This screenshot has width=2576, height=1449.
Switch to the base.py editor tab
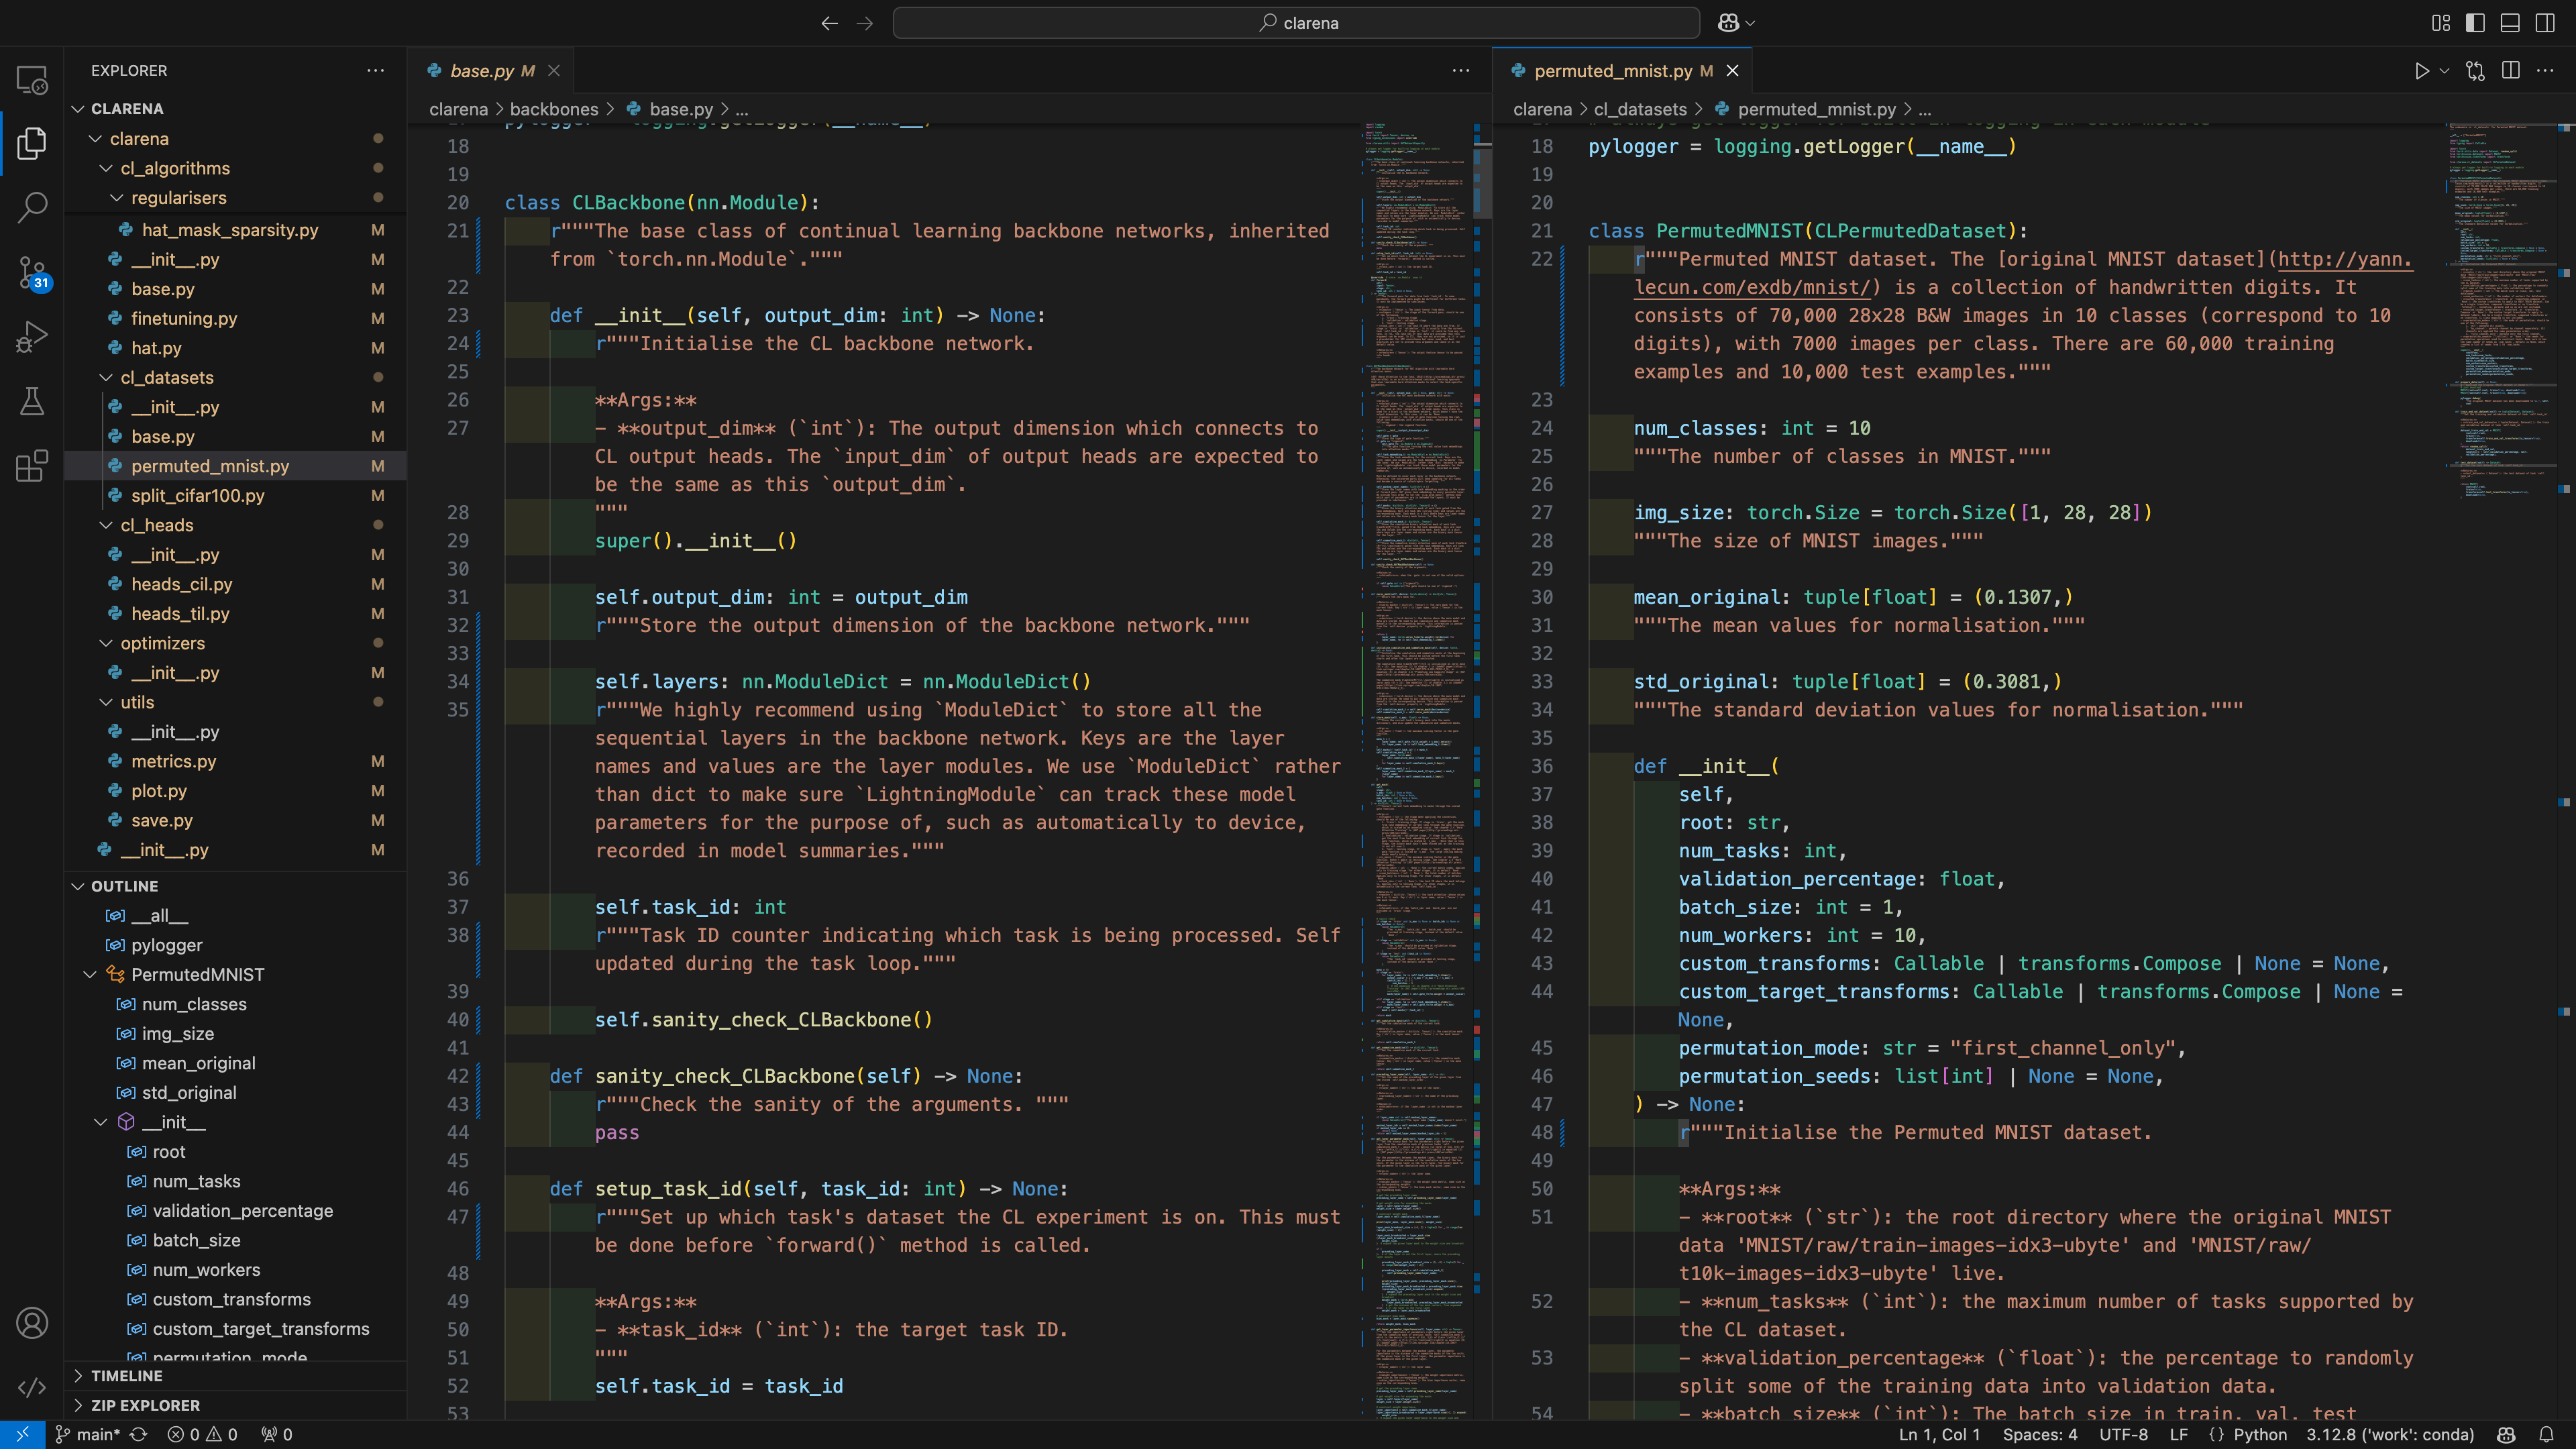(482, 71)
